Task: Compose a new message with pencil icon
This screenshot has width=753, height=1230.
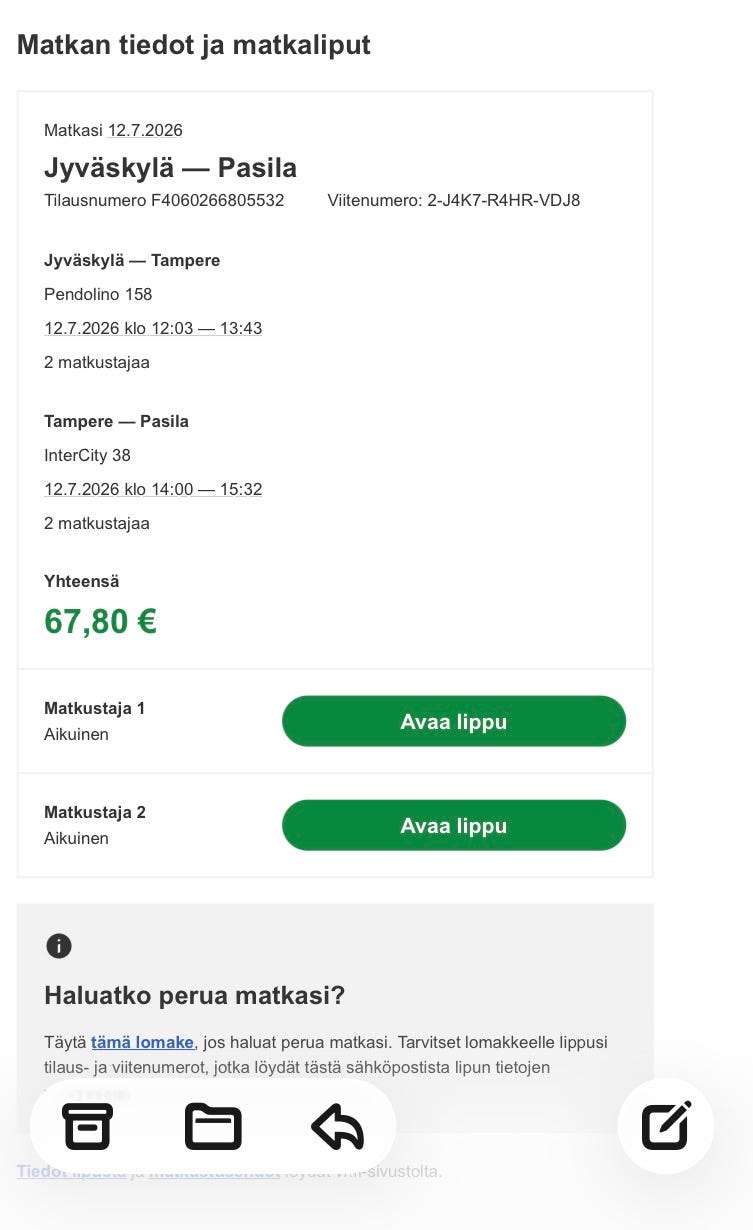Action: click(x=666, y=1126)
